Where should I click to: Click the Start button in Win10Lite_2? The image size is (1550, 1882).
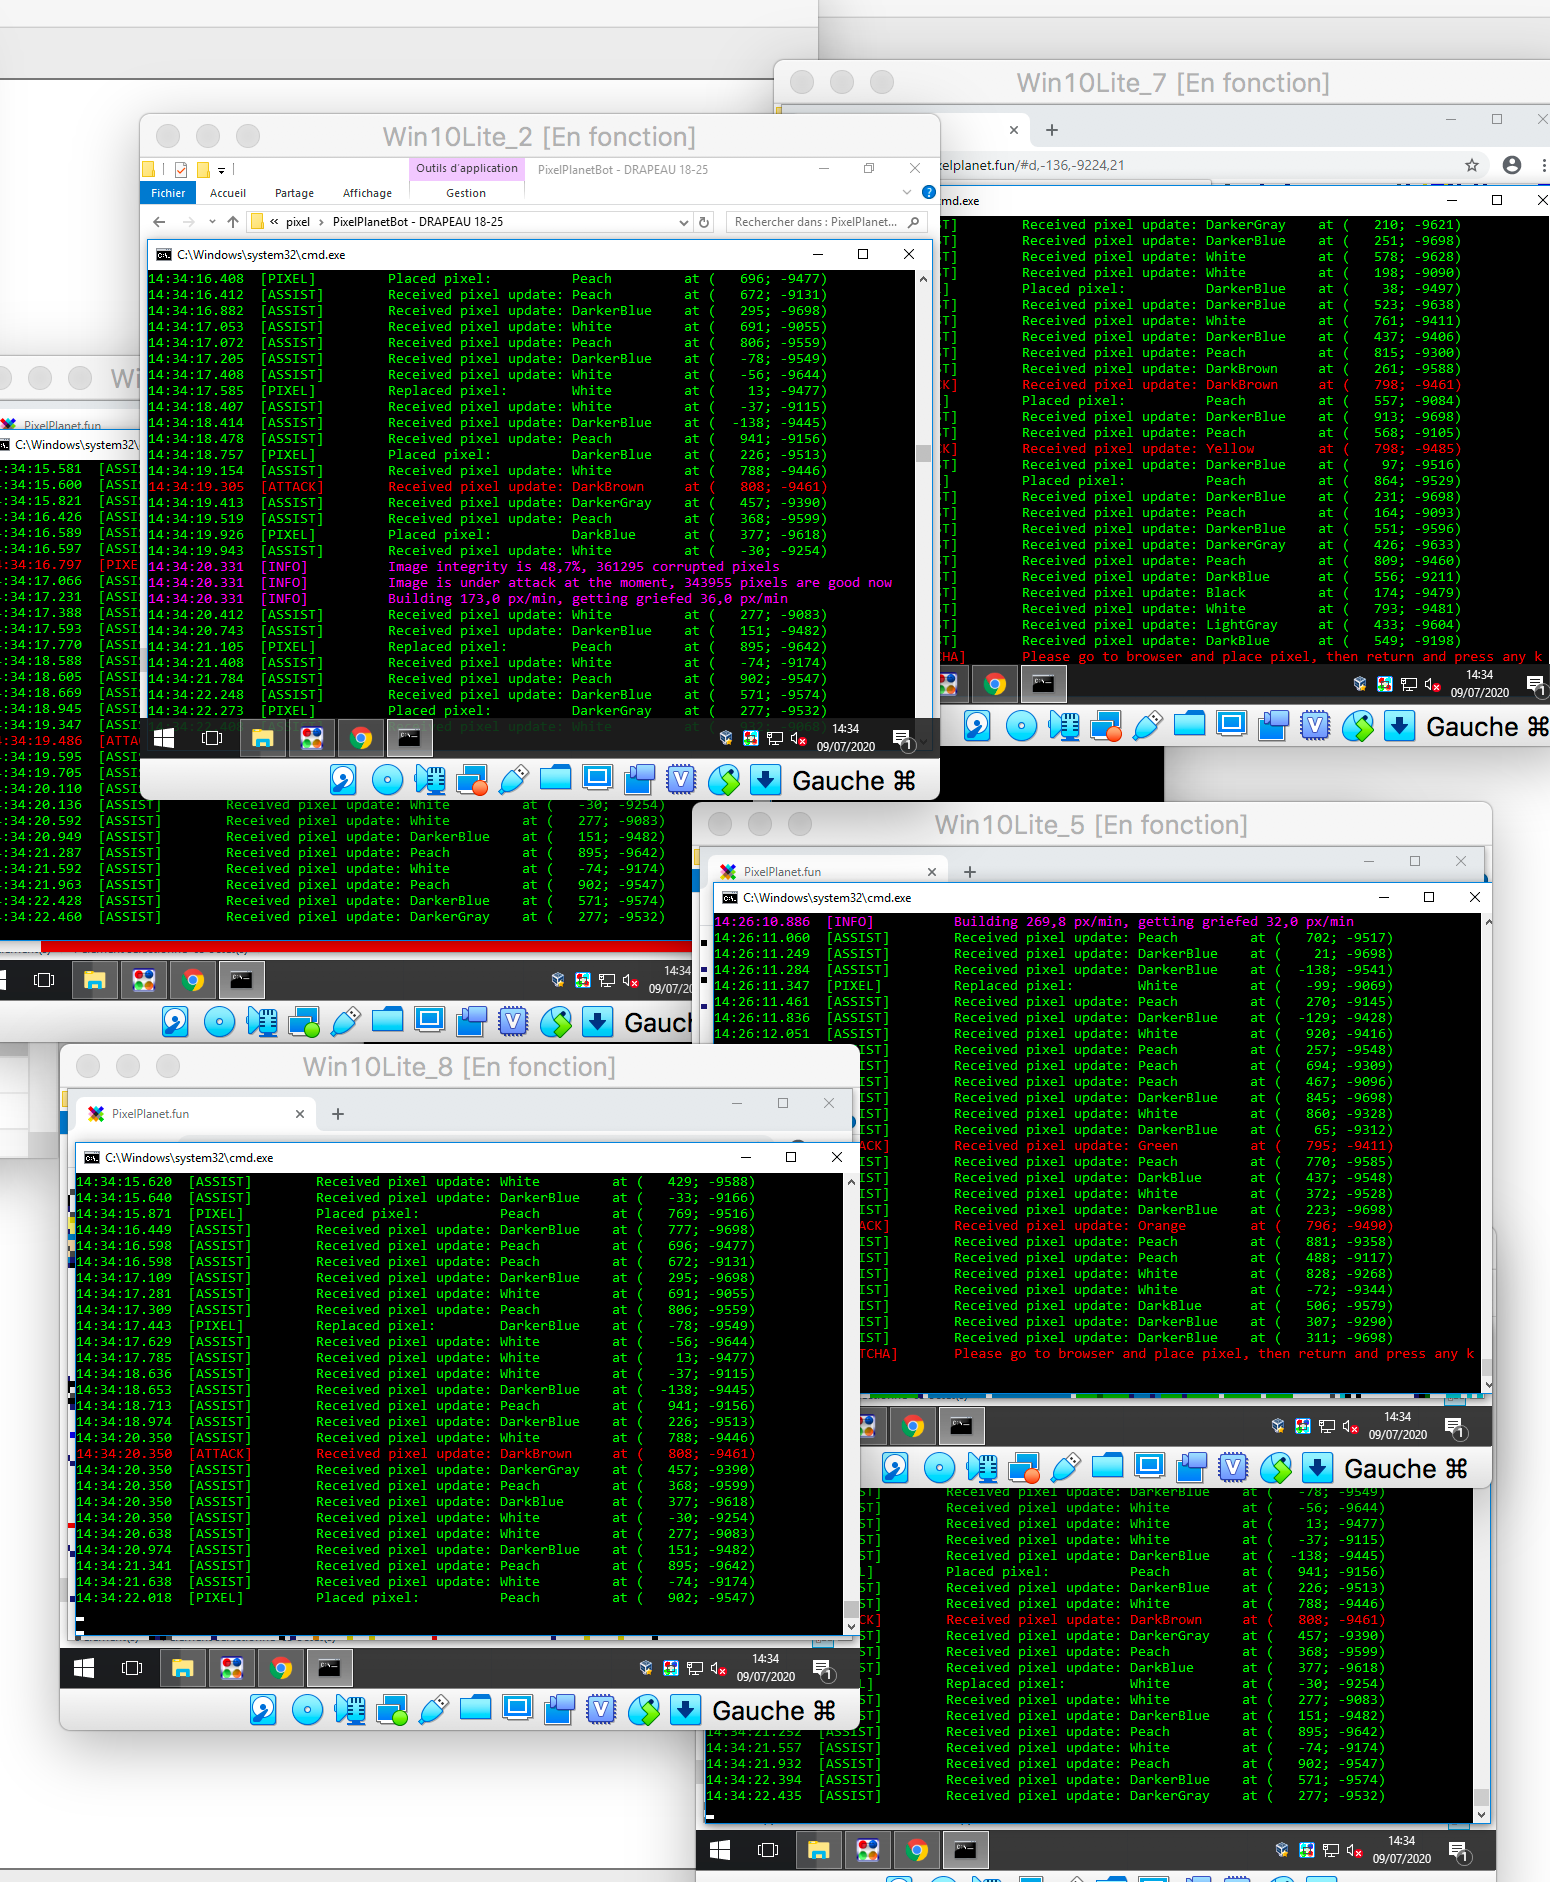click(164, 738)
